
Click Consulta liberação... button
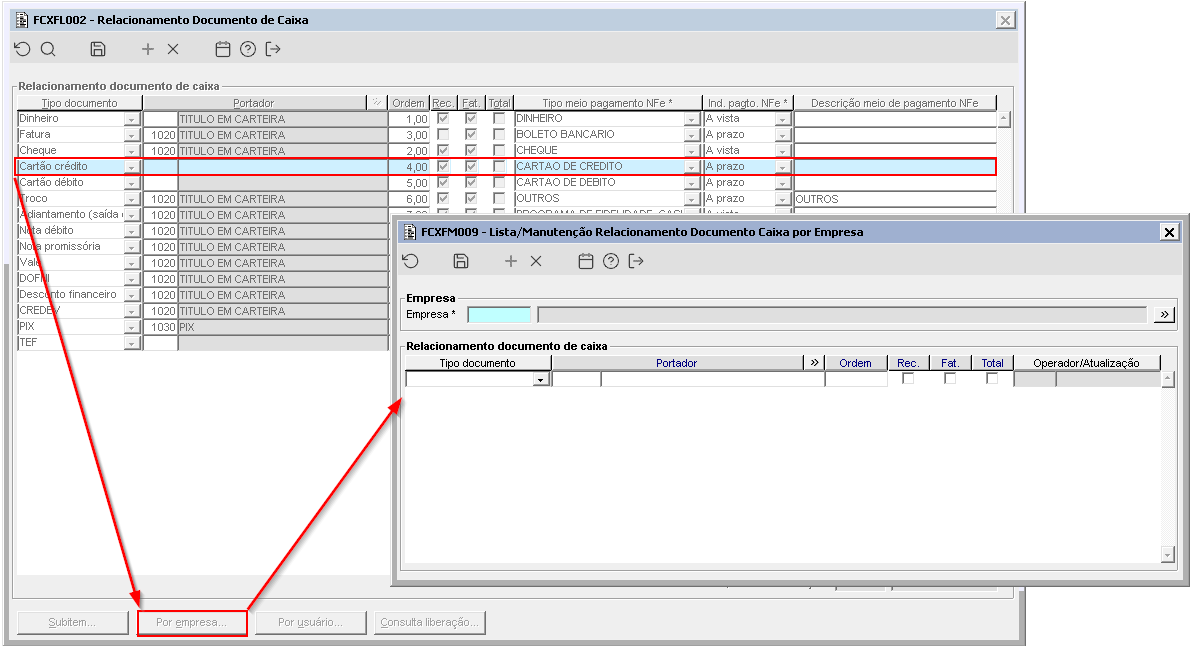[430, 622]
